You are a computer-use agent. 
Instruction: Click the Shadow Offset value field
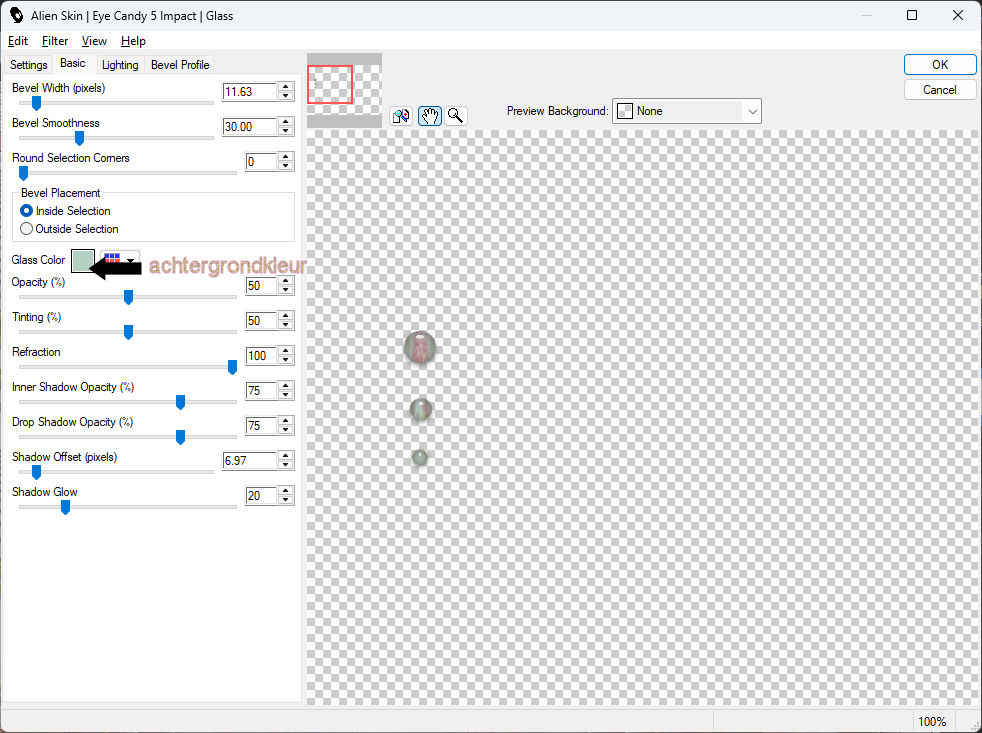pos(249,460)
